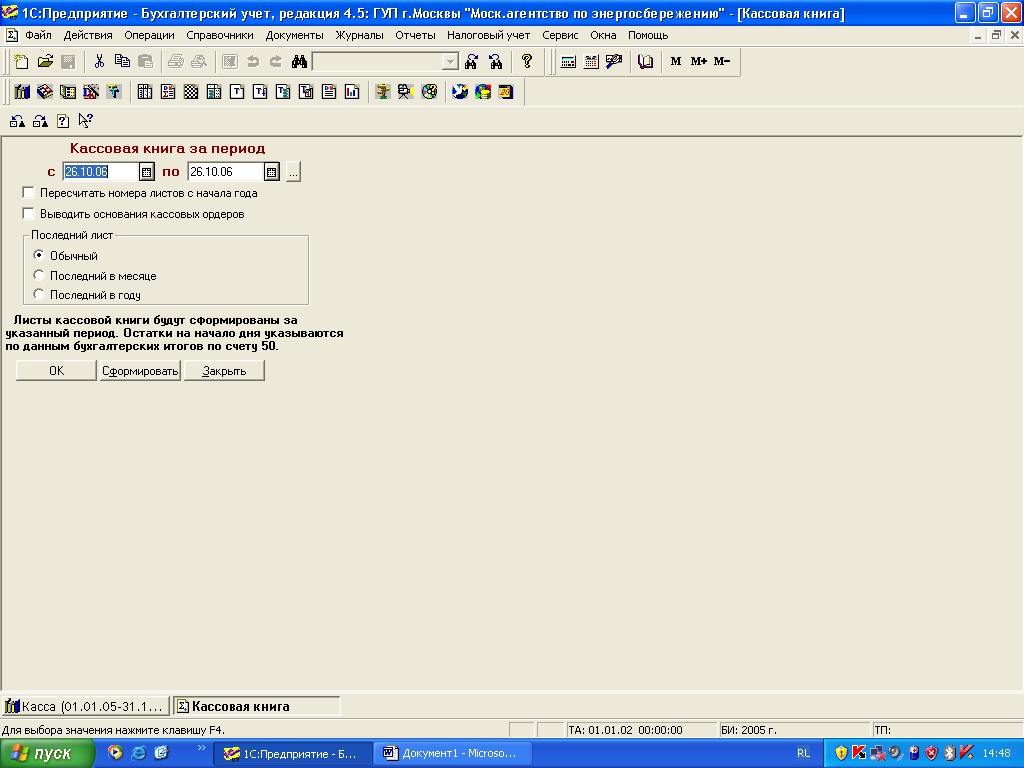Click the movie camera toolbar icon
This screenshot has width=1024, height=768.
[406, 92]
